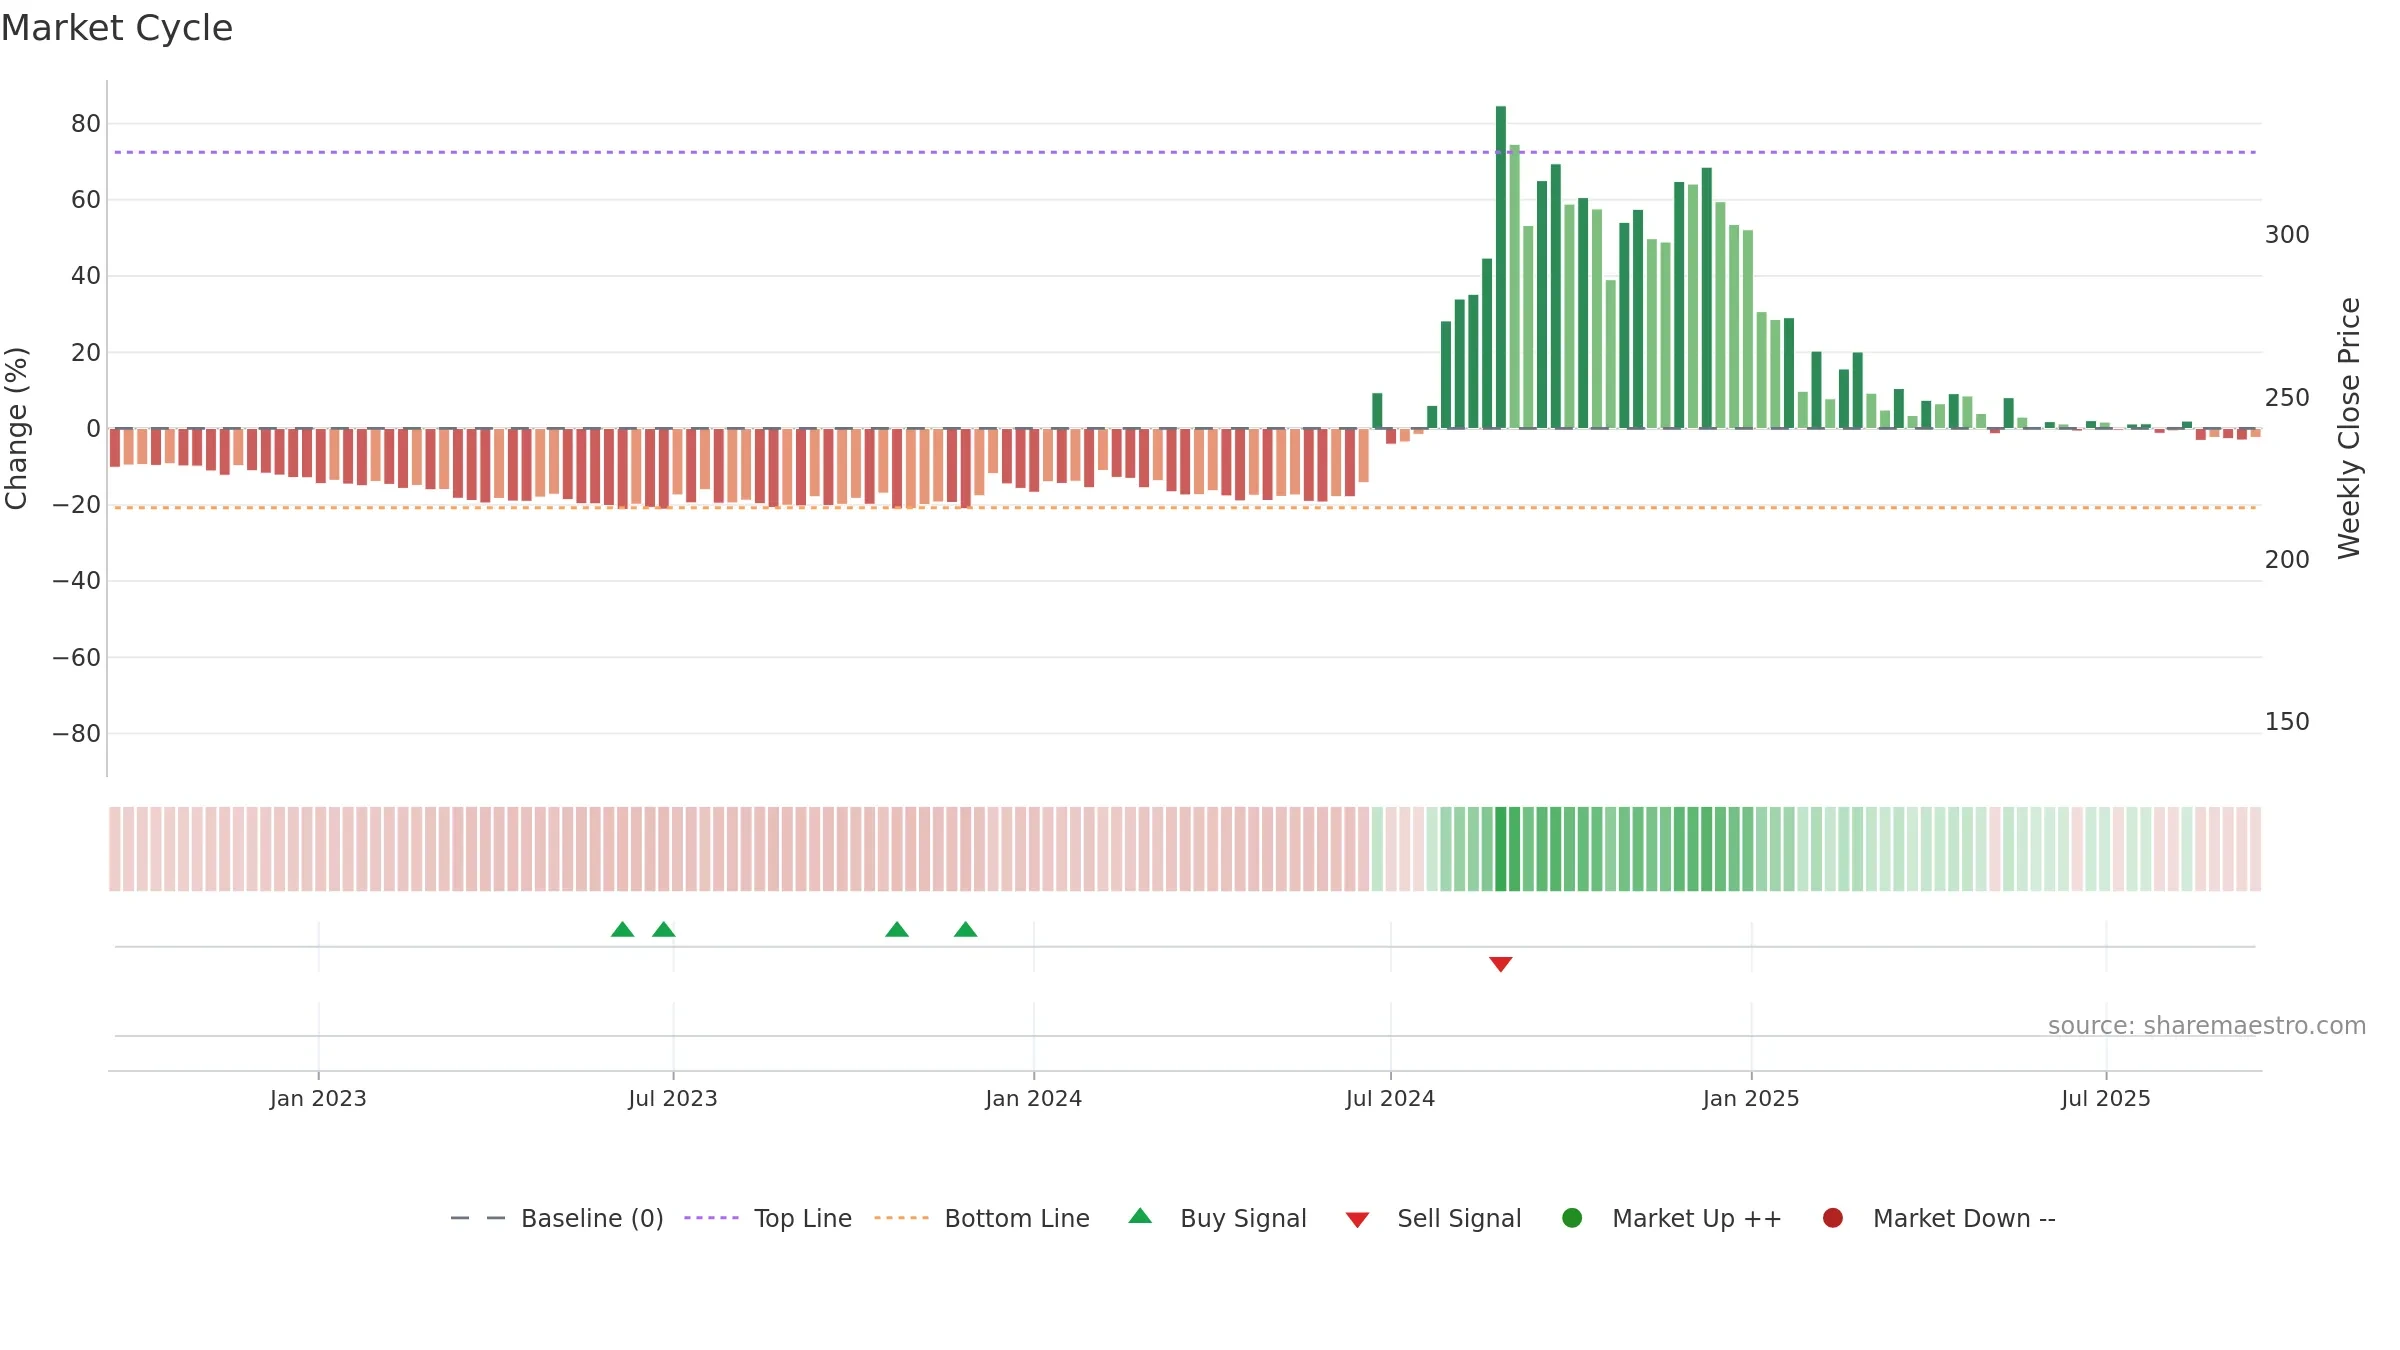The height and width of the screenshot is (1350, 2400).
Task: Click the Jan 2025 axis label
Action: point(1751,1098)
